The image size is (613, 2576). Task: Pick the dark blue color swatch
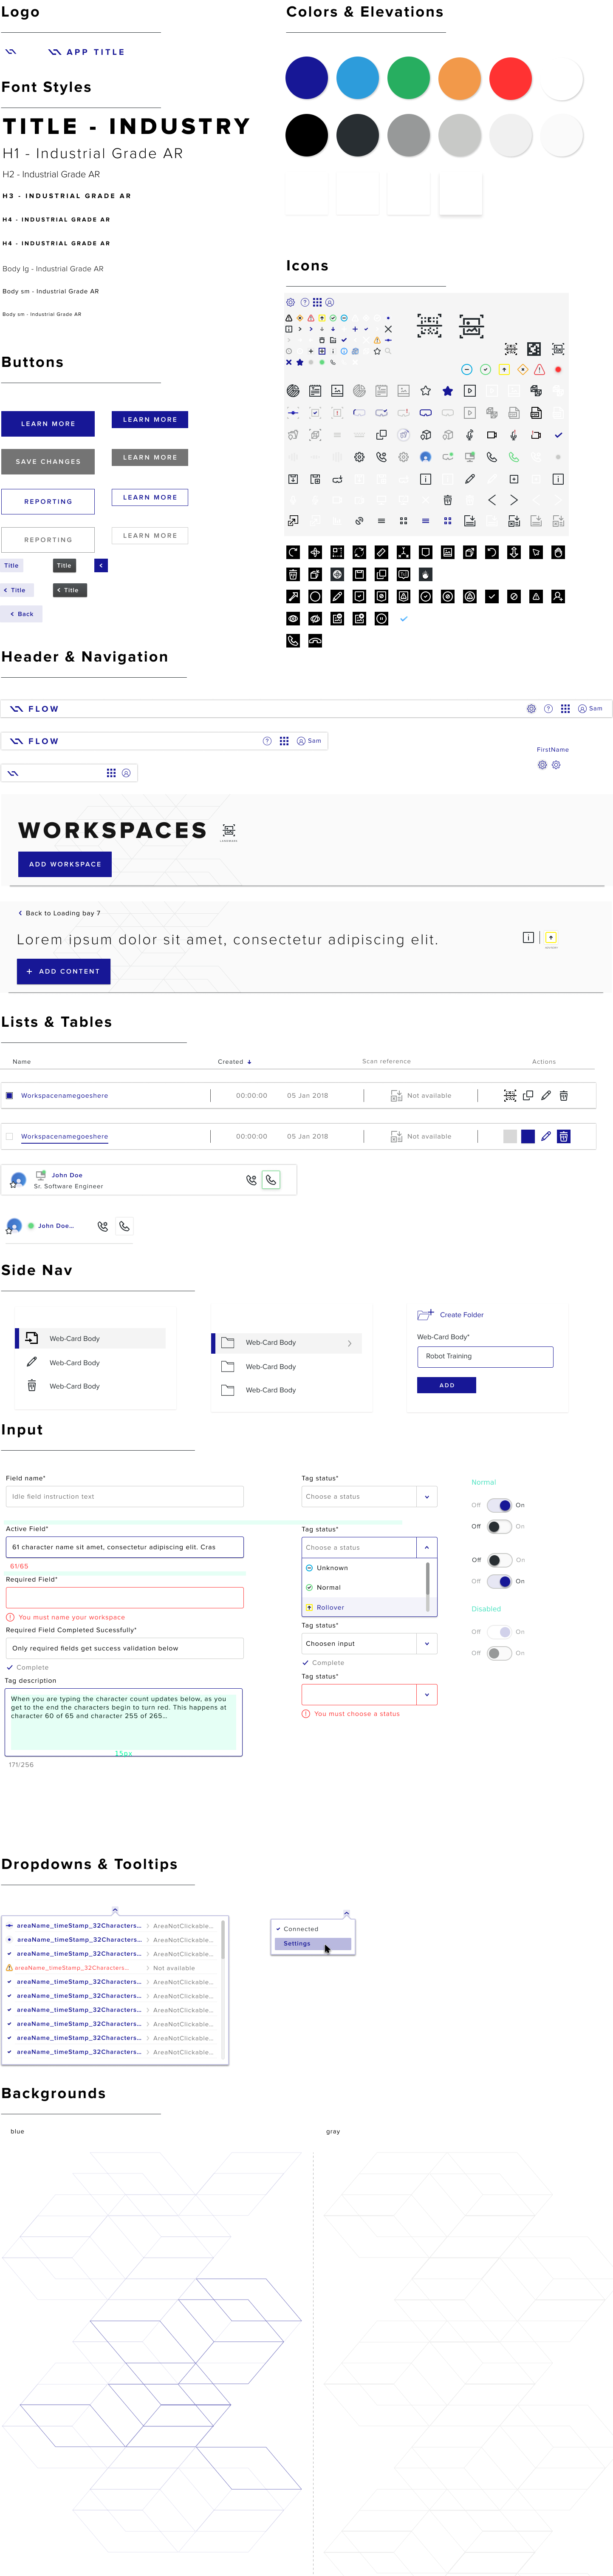point(307,78)
